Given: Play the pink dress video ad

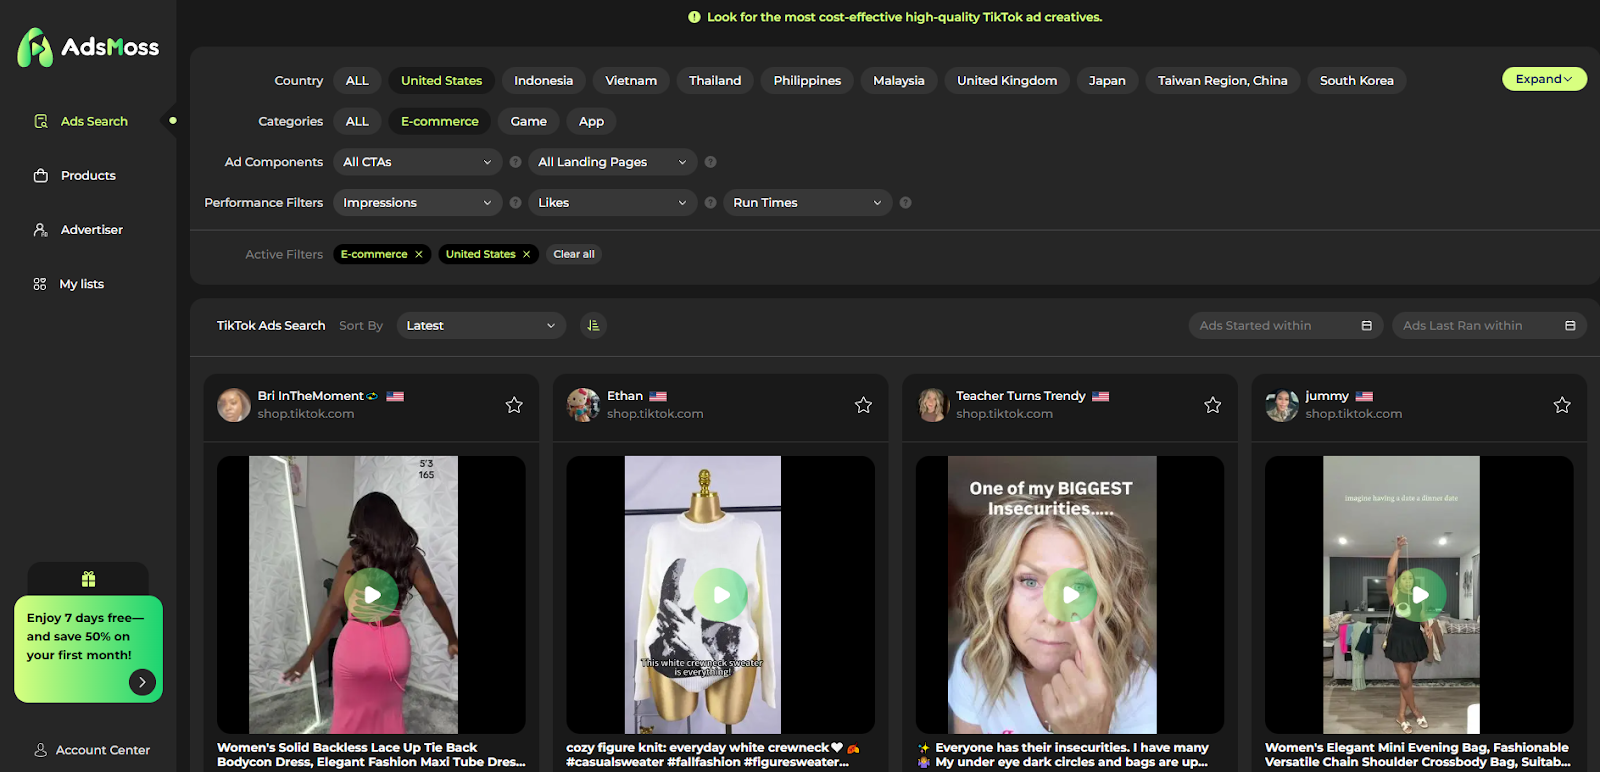Looking at the screenshot, I should click(x=371, y=595).
